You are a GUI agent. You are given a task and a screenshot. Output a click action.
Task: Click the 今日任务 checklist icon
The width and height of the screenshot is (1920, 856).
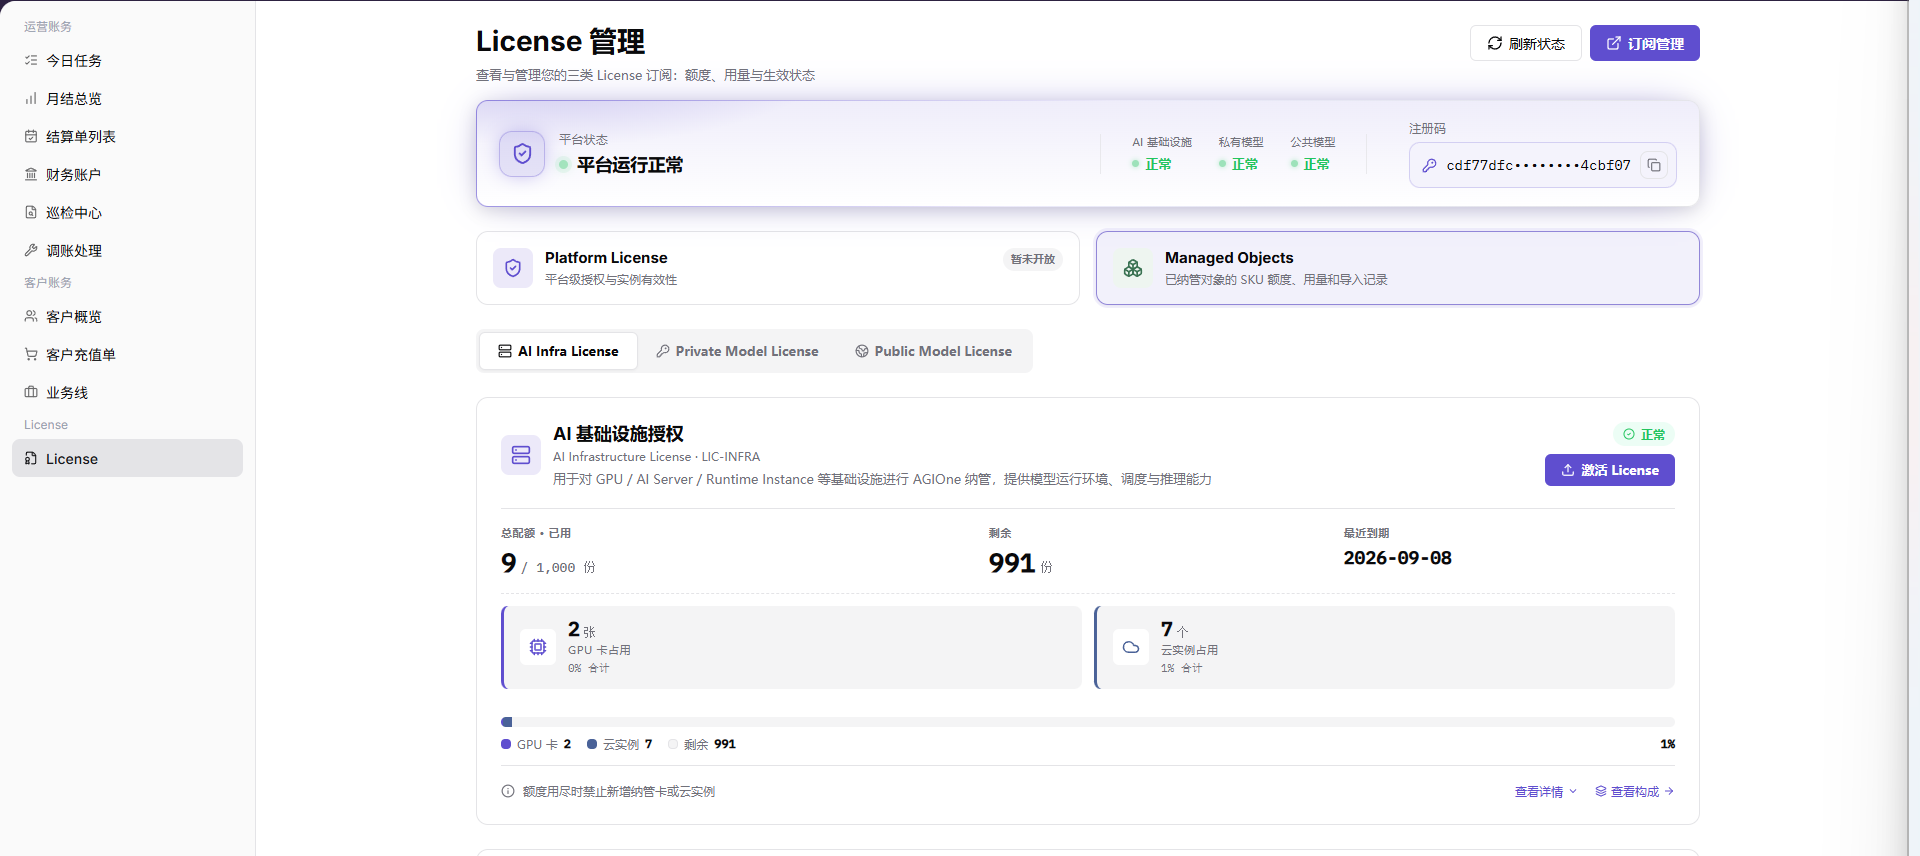coord(31,61)
